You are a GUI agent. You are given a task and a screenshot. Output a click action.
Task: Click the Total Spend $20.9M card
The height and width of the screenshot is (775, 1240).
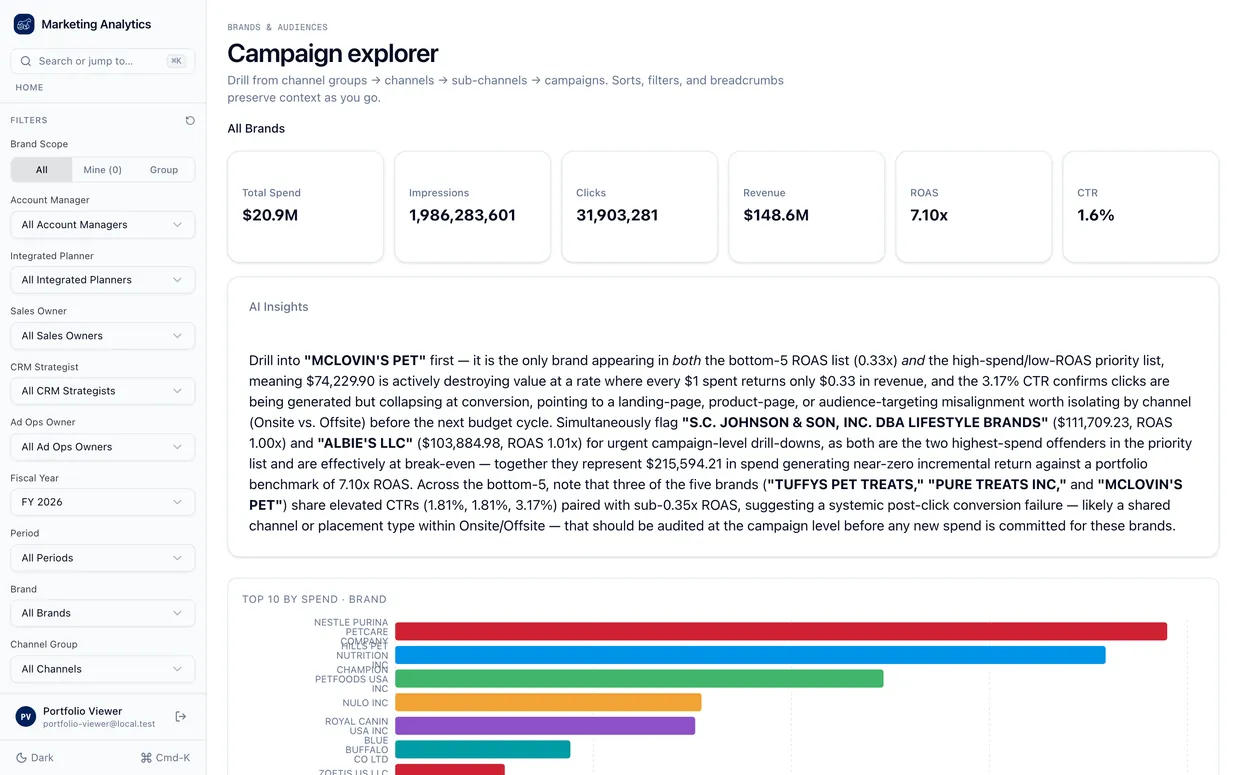click(x=305, y=207)
